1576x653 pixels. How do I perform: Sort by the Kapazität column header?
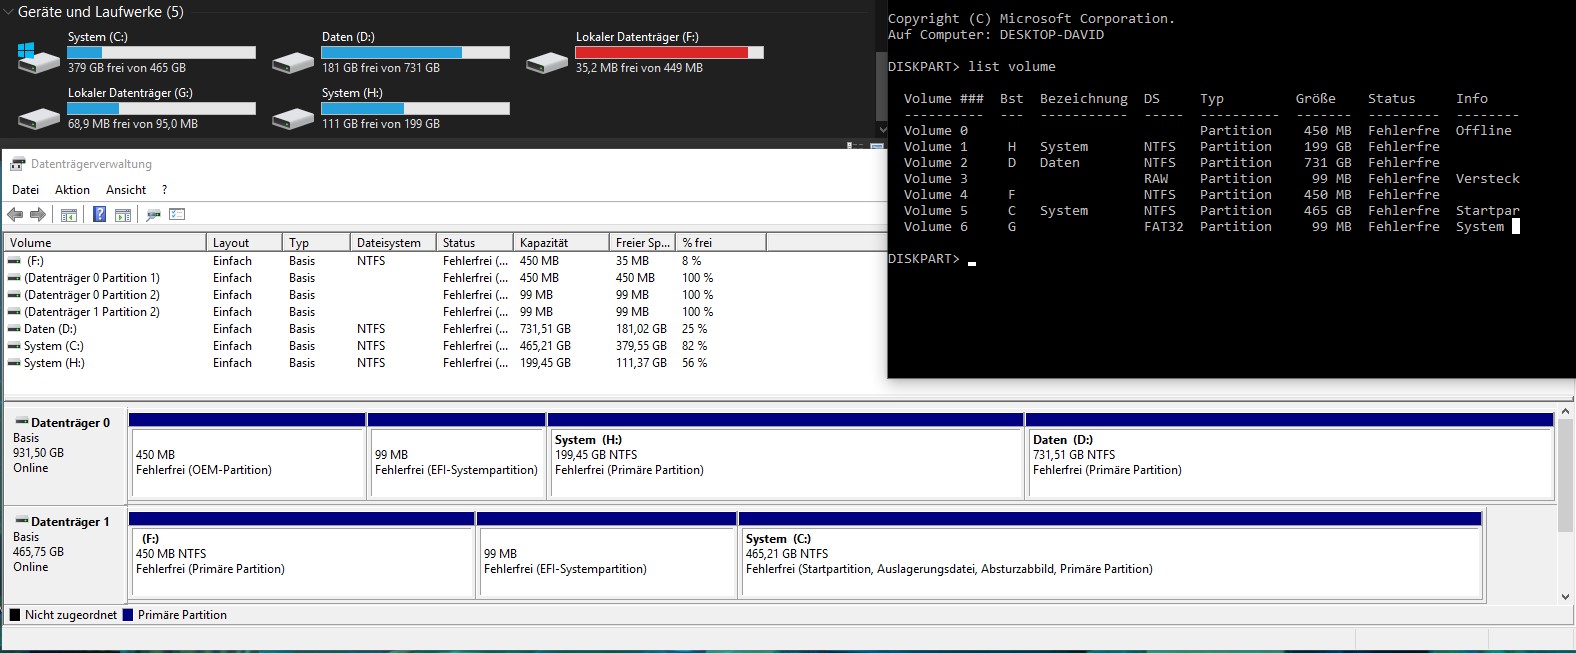click(561, 243)
